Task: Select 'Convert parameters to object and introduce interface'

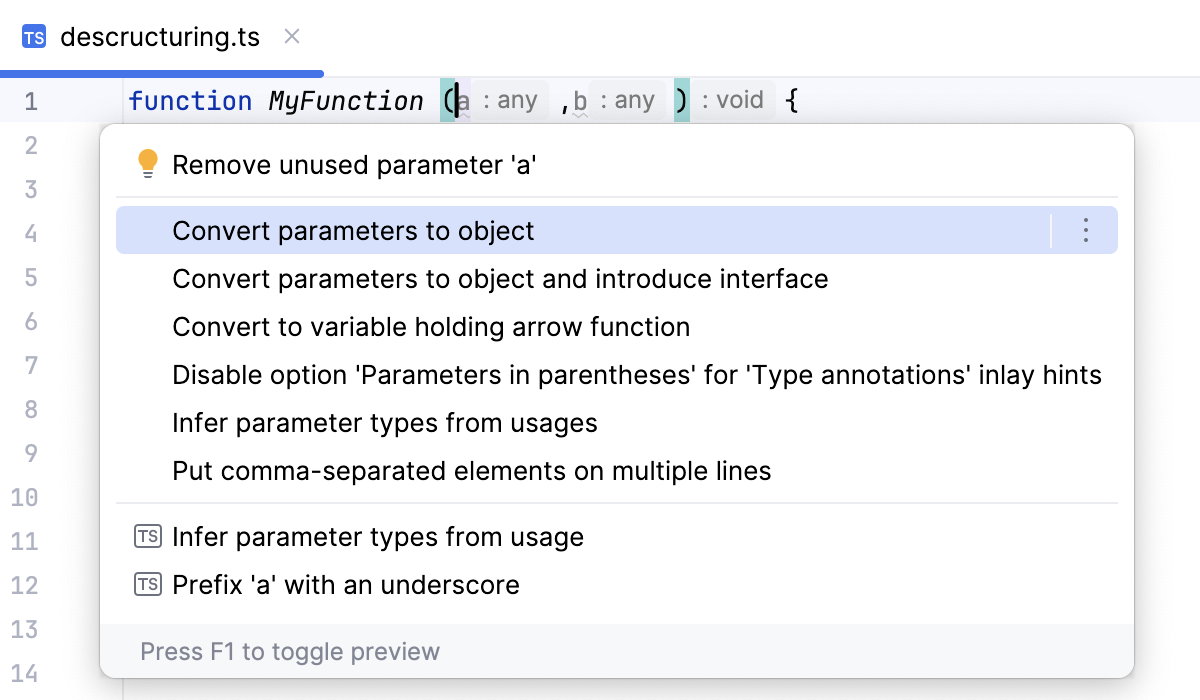Action: tap(500, 279)
